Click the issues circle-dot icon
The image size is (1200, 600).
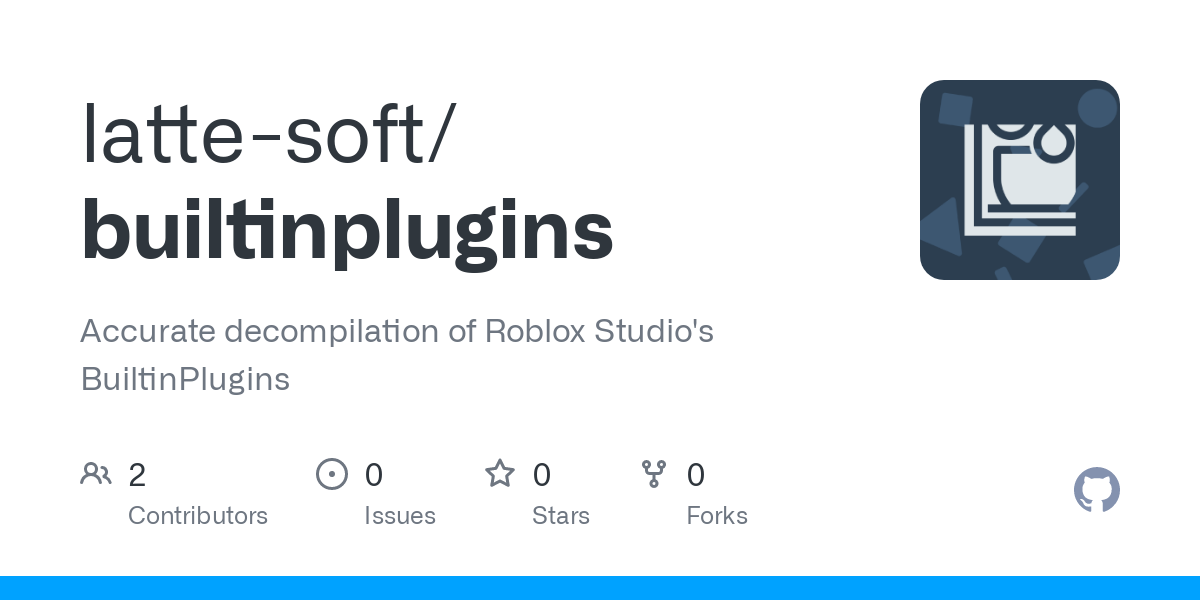tap(331, 474)
